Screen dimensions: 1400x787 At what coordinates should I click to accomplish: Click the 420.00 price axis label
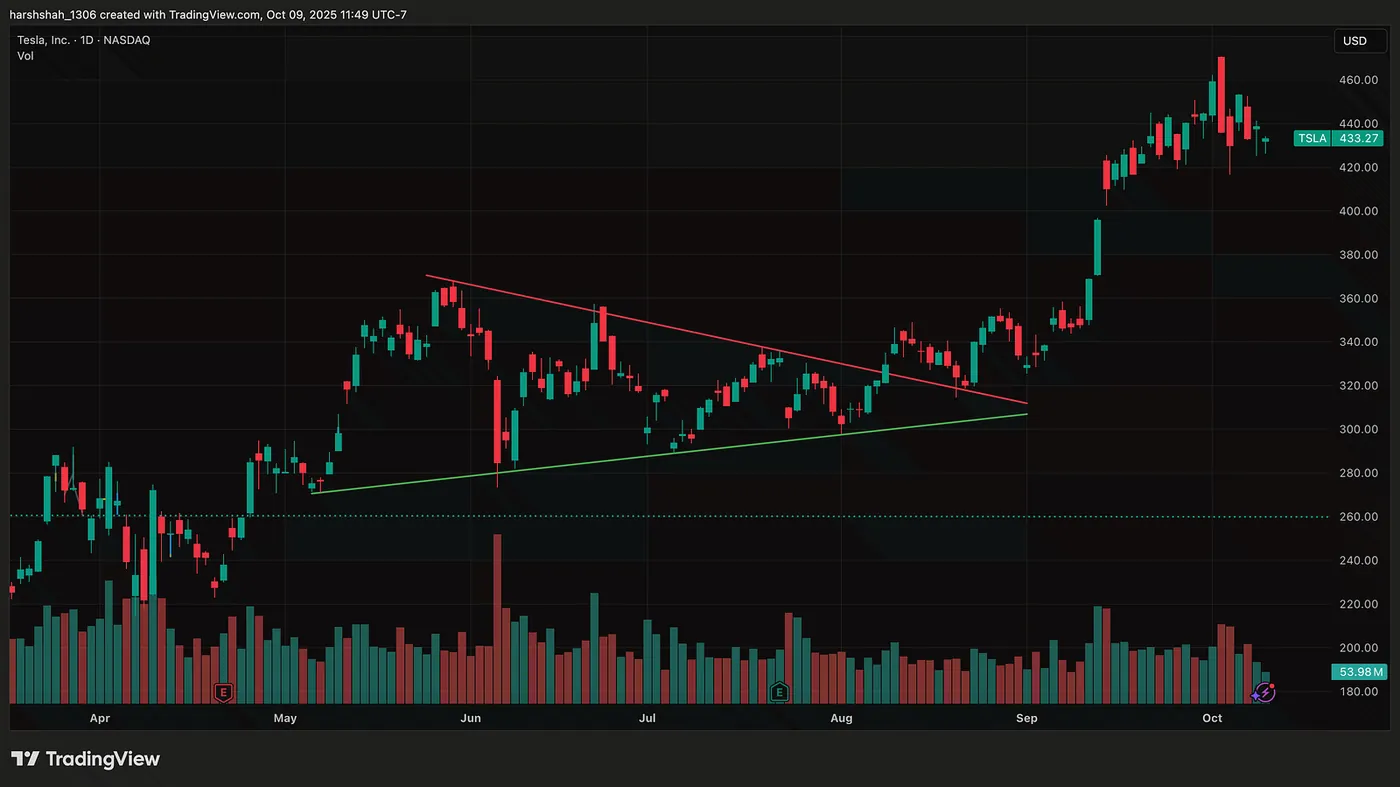tap(1359, 167)
